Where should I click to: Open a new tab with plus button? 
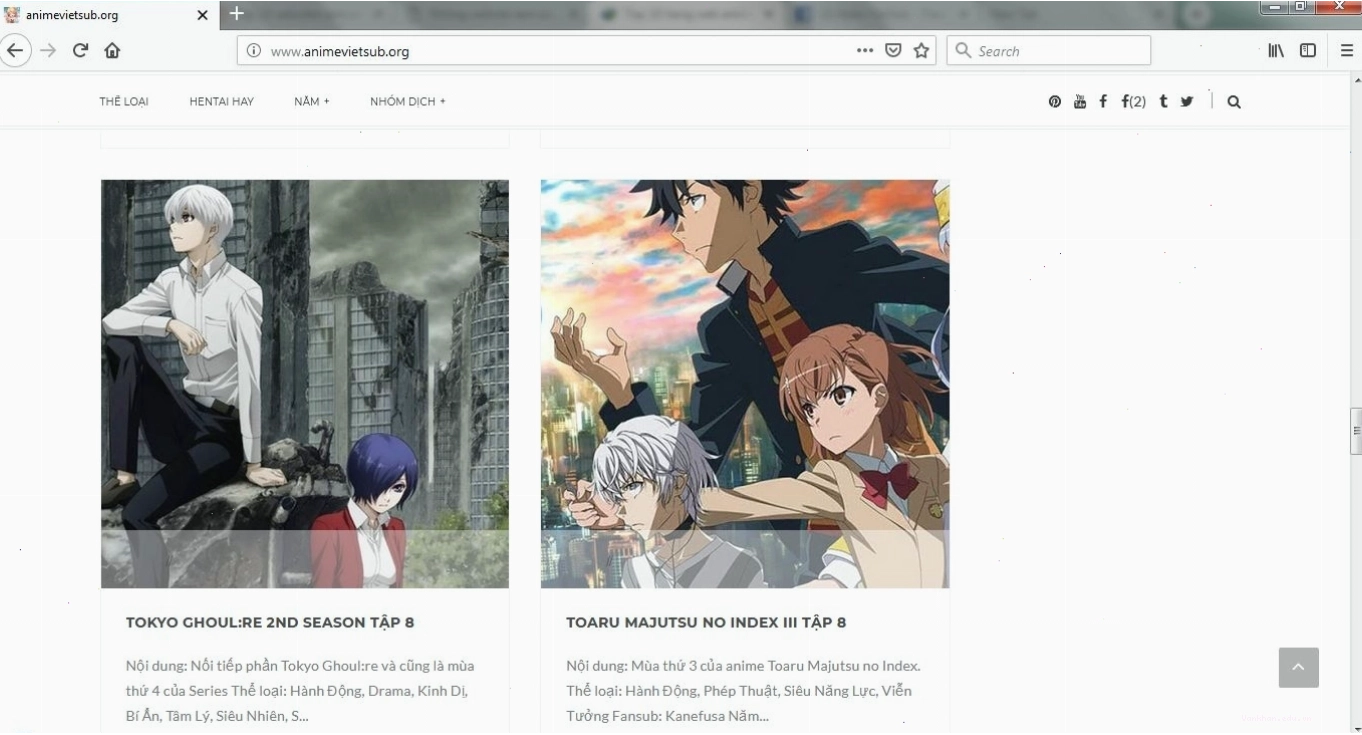tap(236, 14)
